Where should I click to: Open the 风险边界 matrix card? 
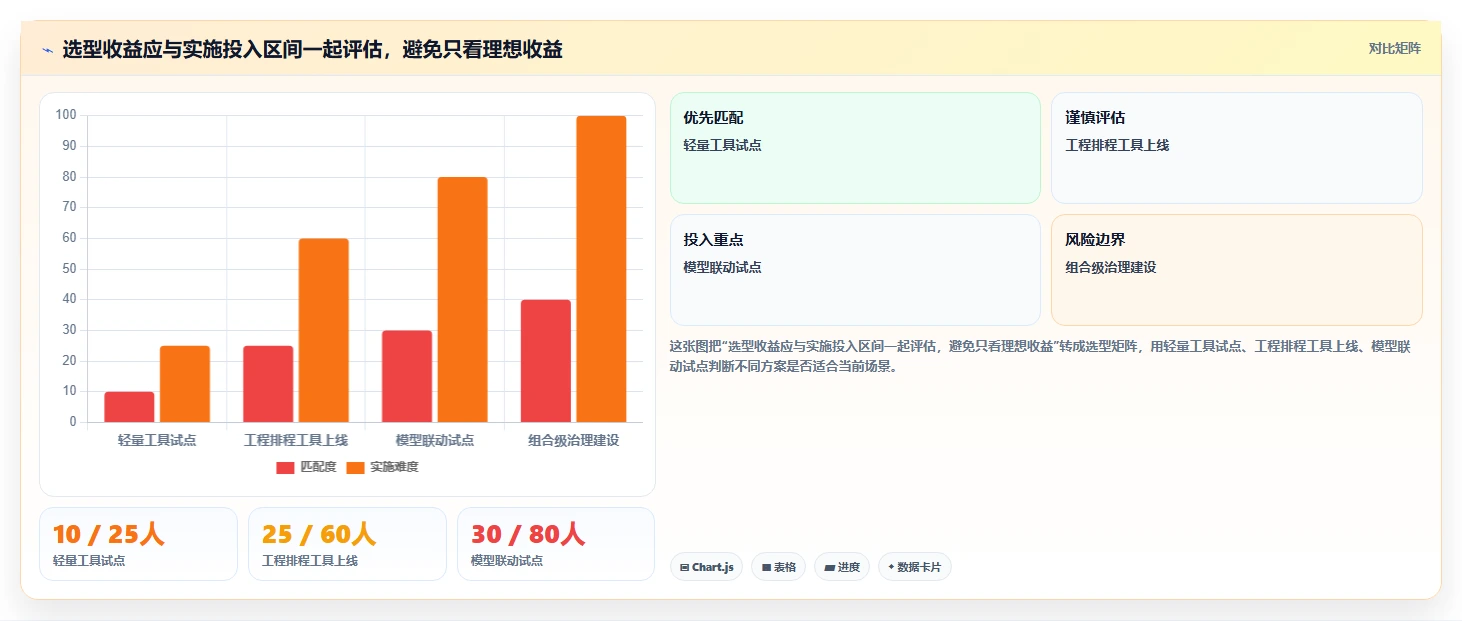[1237, 270]
